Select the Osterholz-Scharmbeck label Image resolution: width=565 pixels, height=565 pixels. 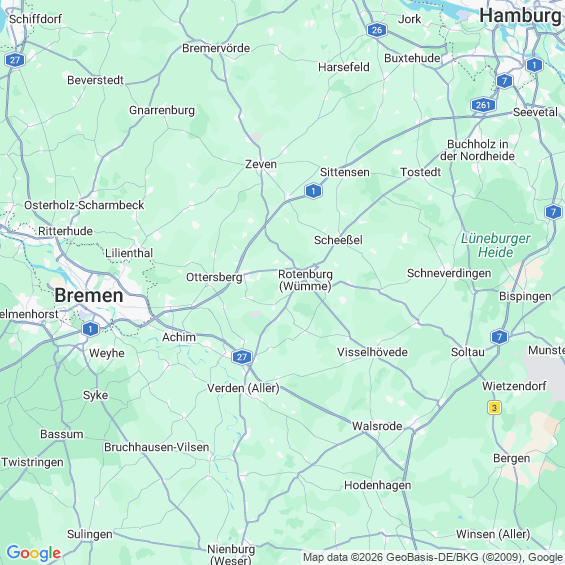(x=84, y=205)
